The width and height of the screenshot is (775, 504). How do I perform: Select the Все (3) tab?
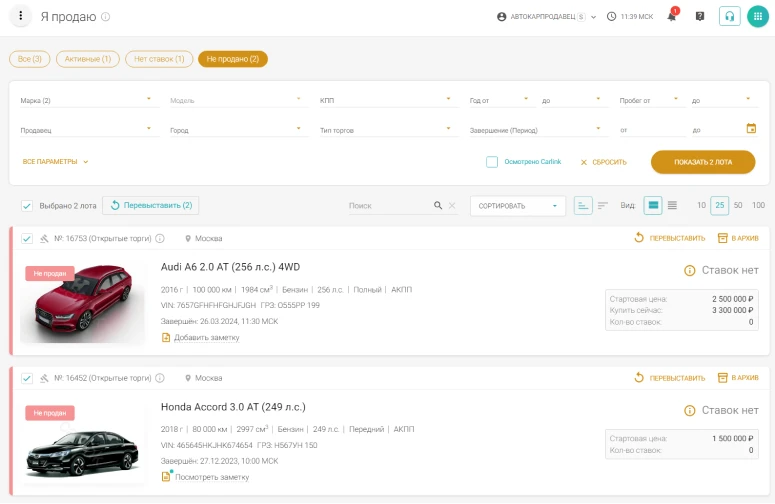(30, 59)
